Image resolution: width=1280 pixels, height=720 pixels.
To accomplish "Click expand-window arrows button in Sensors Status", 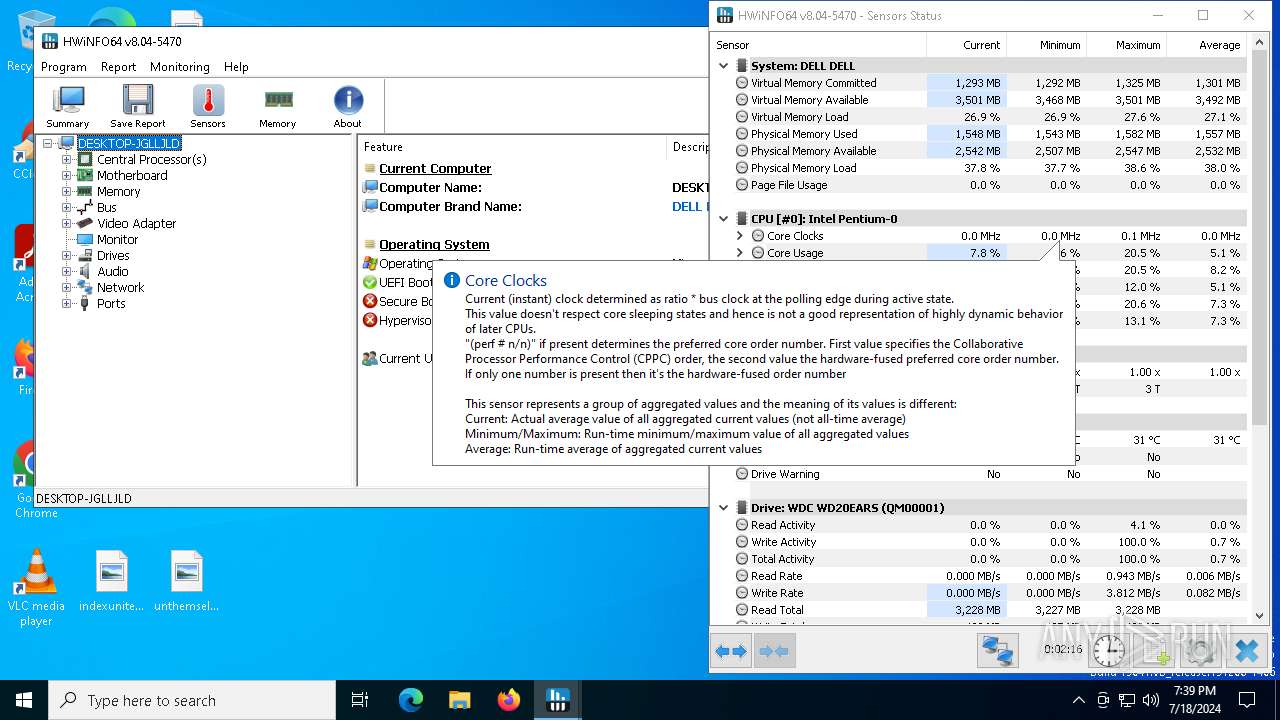I will click(731, 651).
